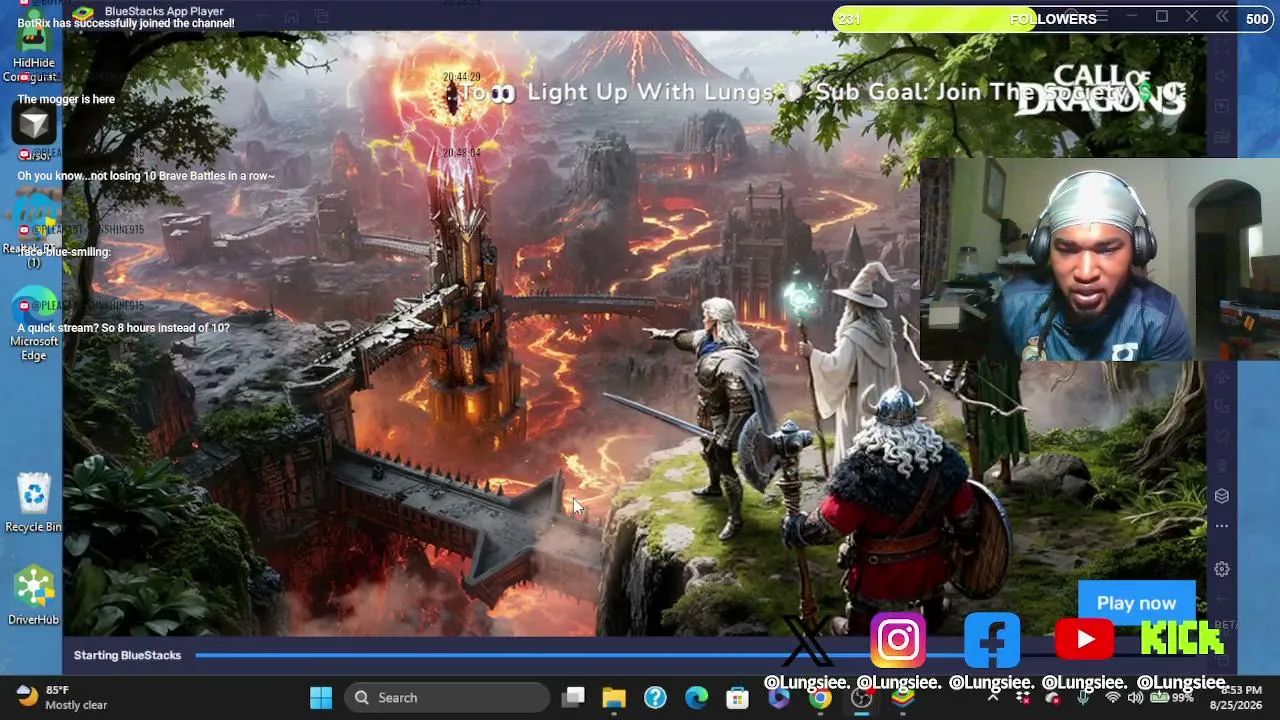The width and height of the screenshot is (1280, 720).
Task: Open File Explorer from the taskbar
Action: [614, 698]
